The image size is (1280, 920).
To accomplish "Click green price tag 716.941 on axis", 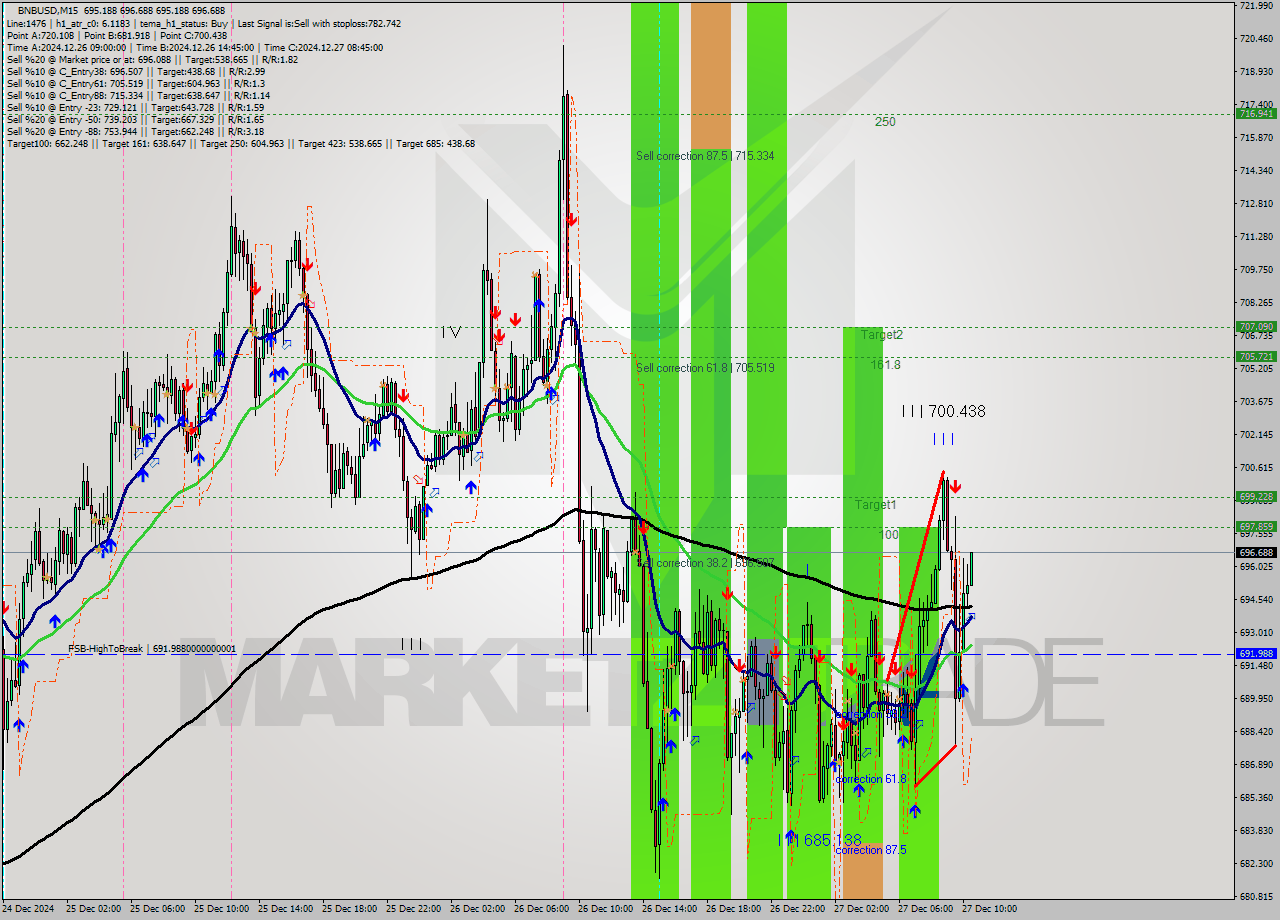I will coord(1256,113).
